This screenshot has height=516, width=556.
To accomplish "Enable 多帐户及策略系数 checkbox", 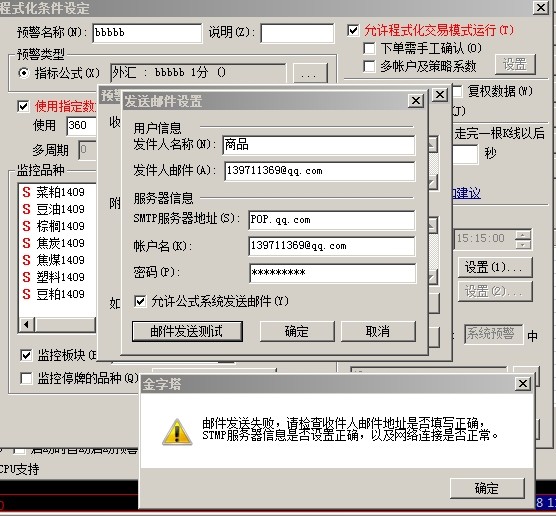I will pos(369,66).
